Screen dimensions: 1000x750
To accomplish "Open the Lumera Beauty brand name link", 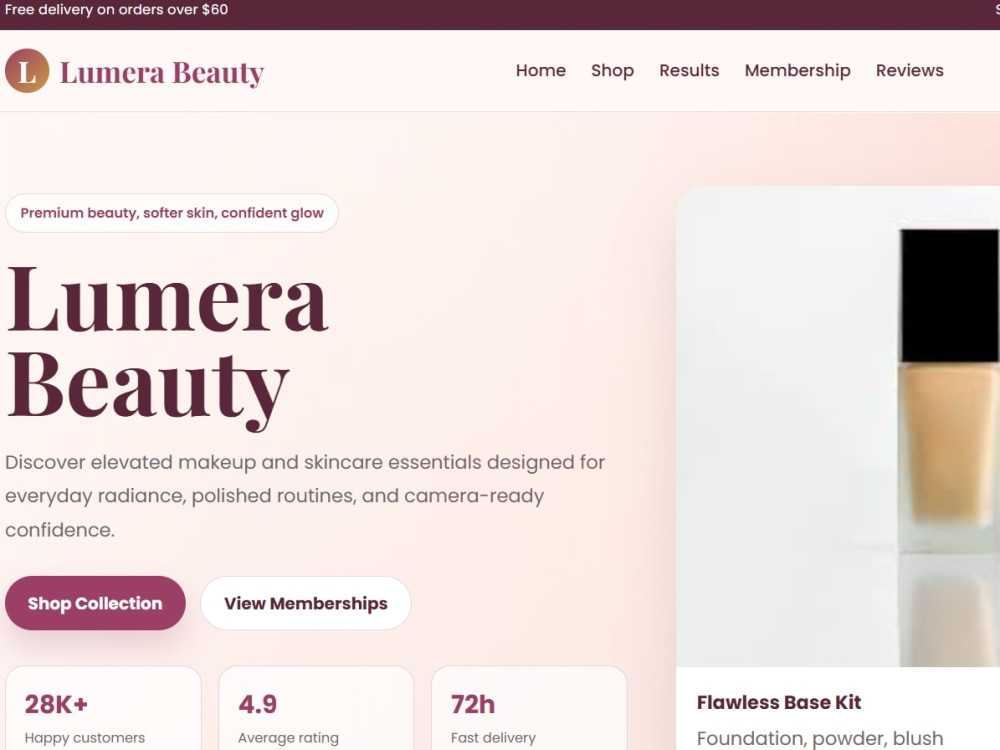I will tap(162, 72).
